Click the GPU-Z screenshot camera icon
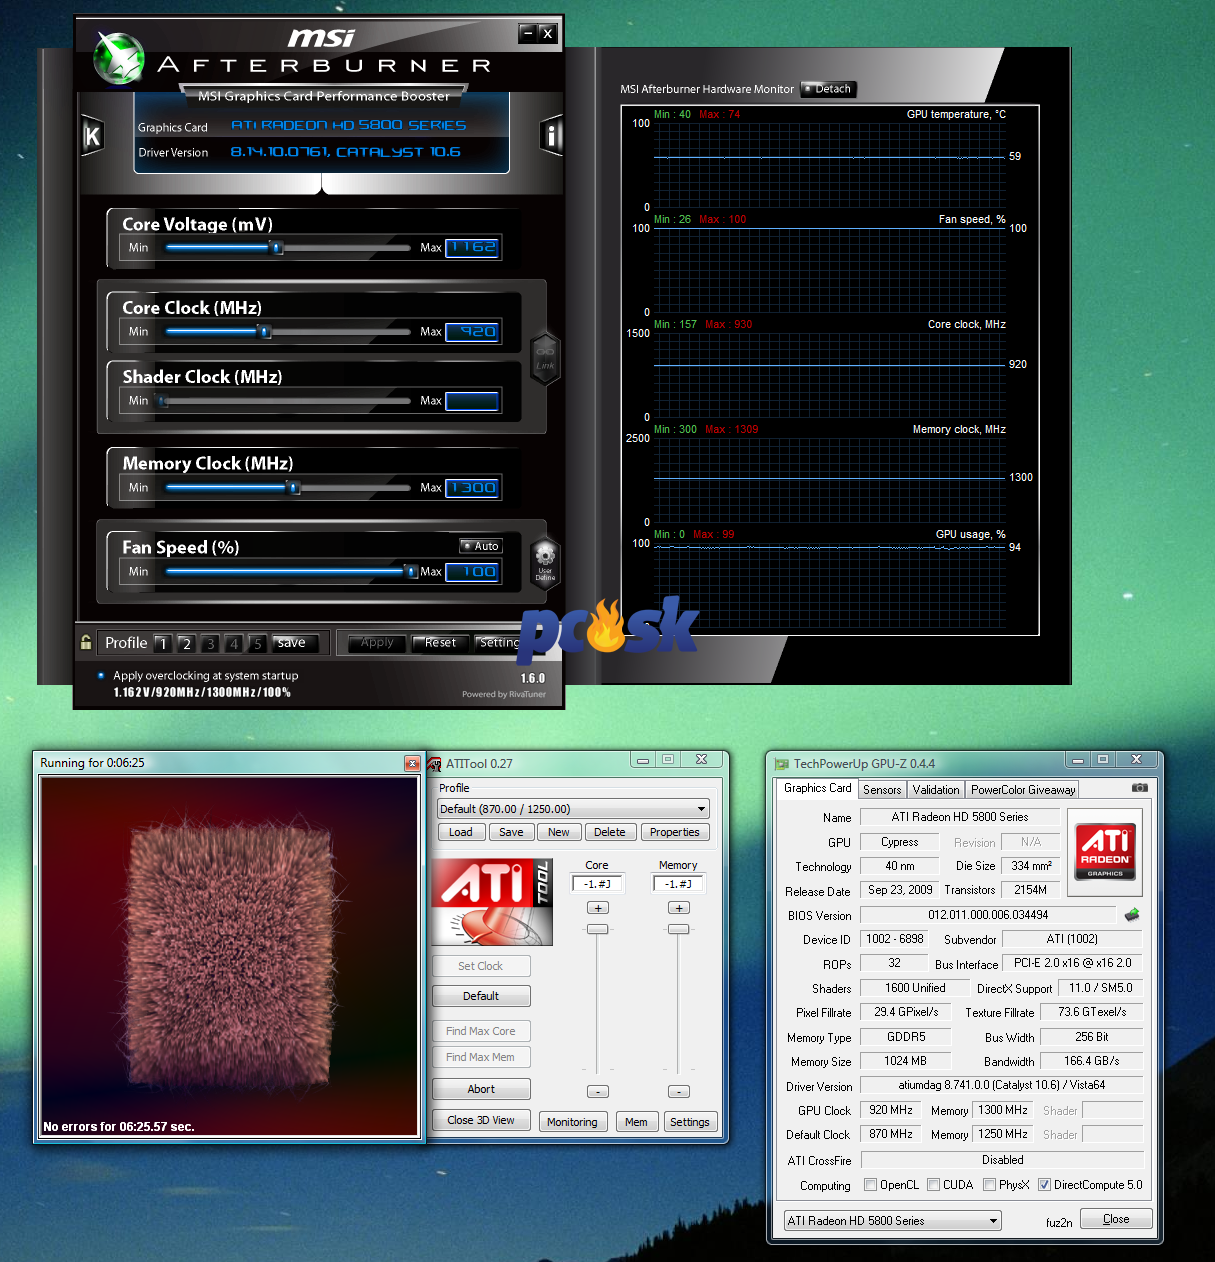The height and width of the screenshot is (1262, 1215). click(x=1139, y=788)
